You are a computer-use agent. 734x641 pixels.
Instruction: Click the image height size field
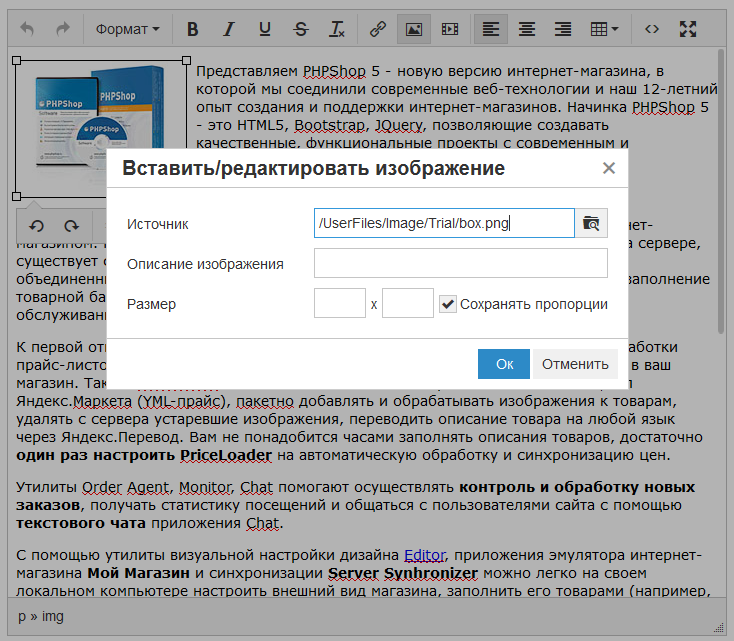click(x=408, y=303)
